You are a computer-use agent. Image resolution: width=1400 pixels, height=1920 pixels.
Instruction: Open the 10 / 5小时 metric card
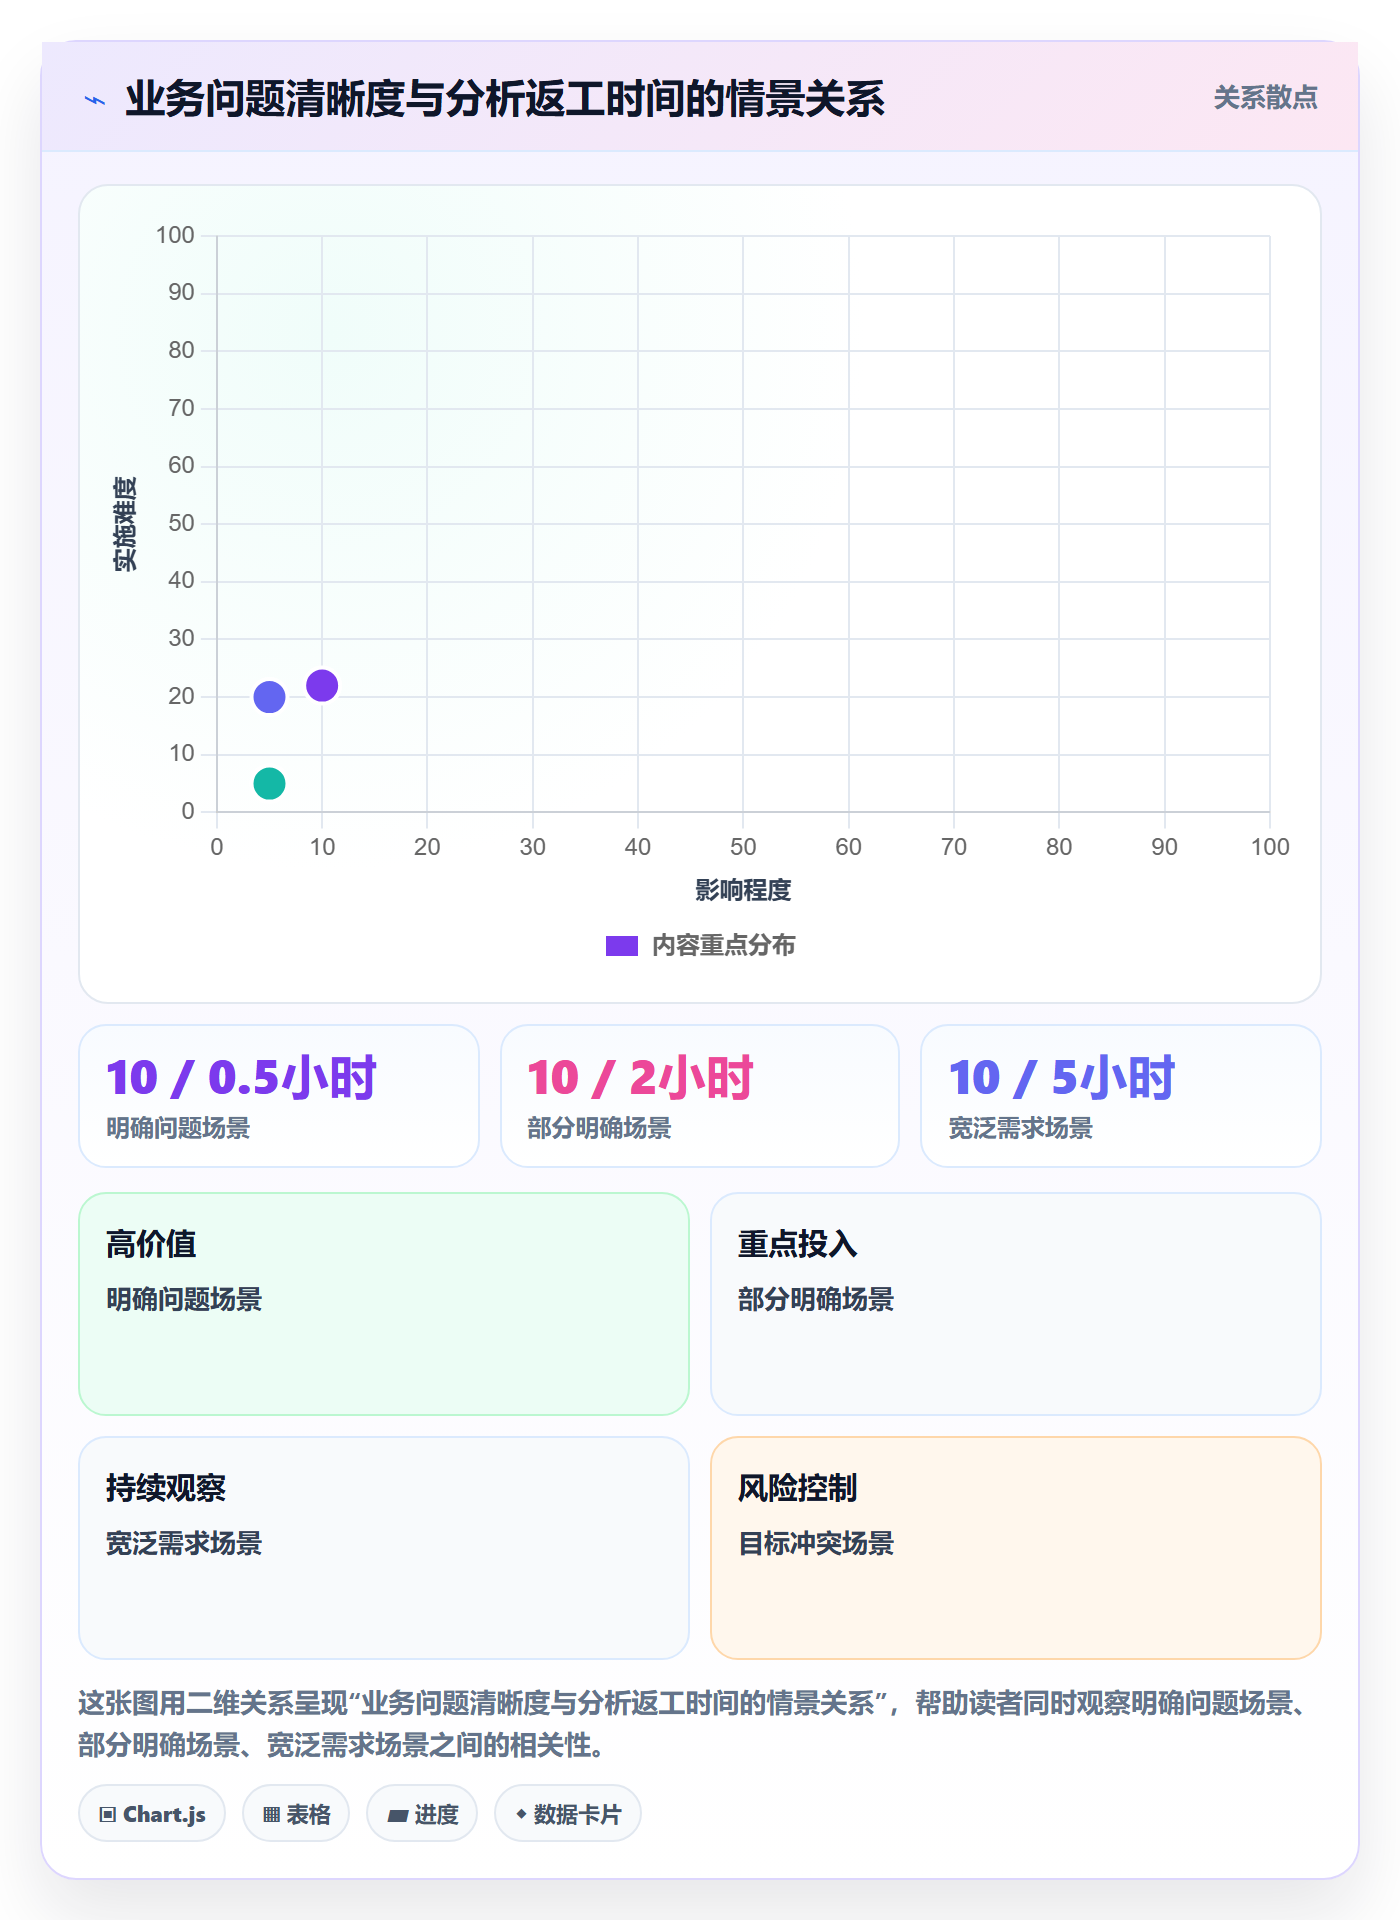(1121, 1096)
